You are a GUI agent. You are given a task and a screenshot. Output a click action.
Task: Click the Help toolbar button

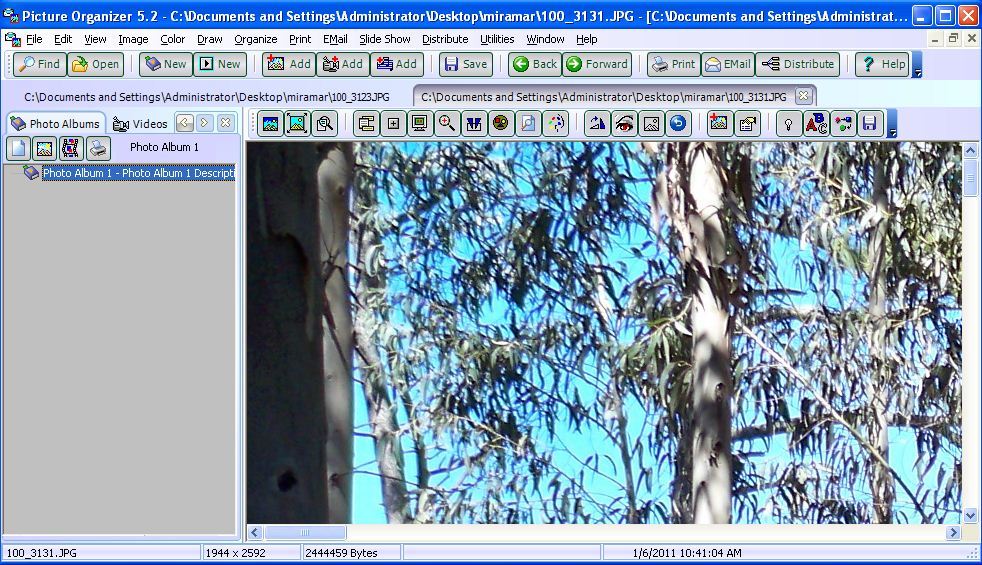[882, 64]
